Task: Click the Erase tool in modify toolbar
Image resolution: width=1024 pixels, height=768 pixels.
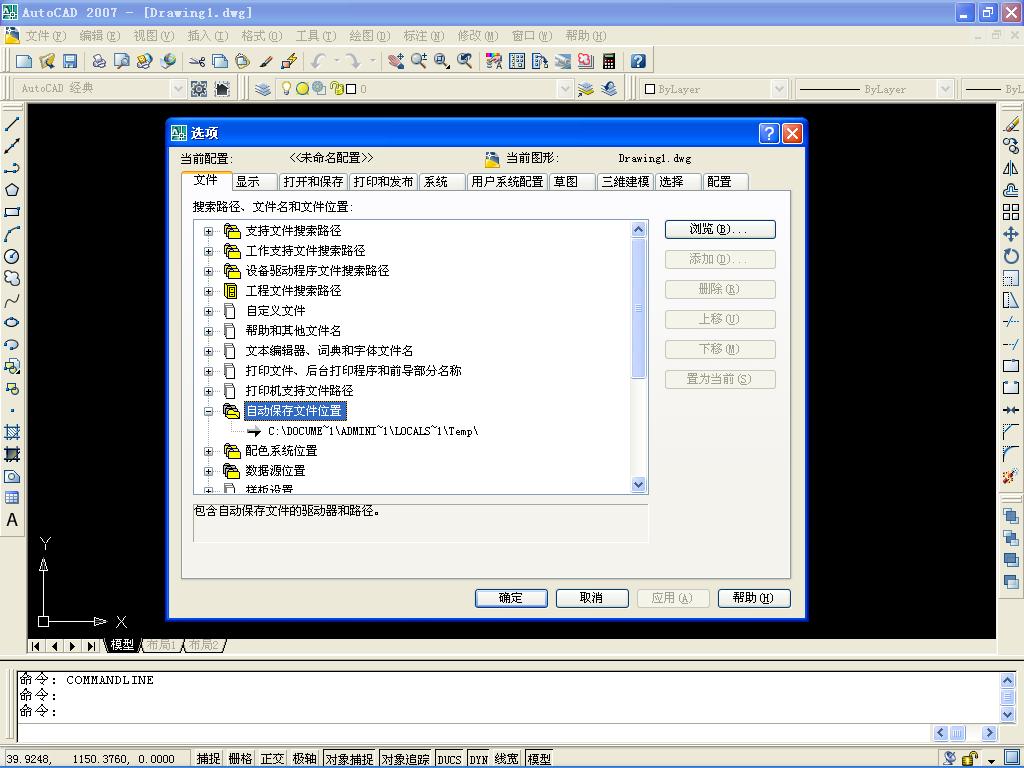Action: pyautogui.click(x=1011, y=123)
